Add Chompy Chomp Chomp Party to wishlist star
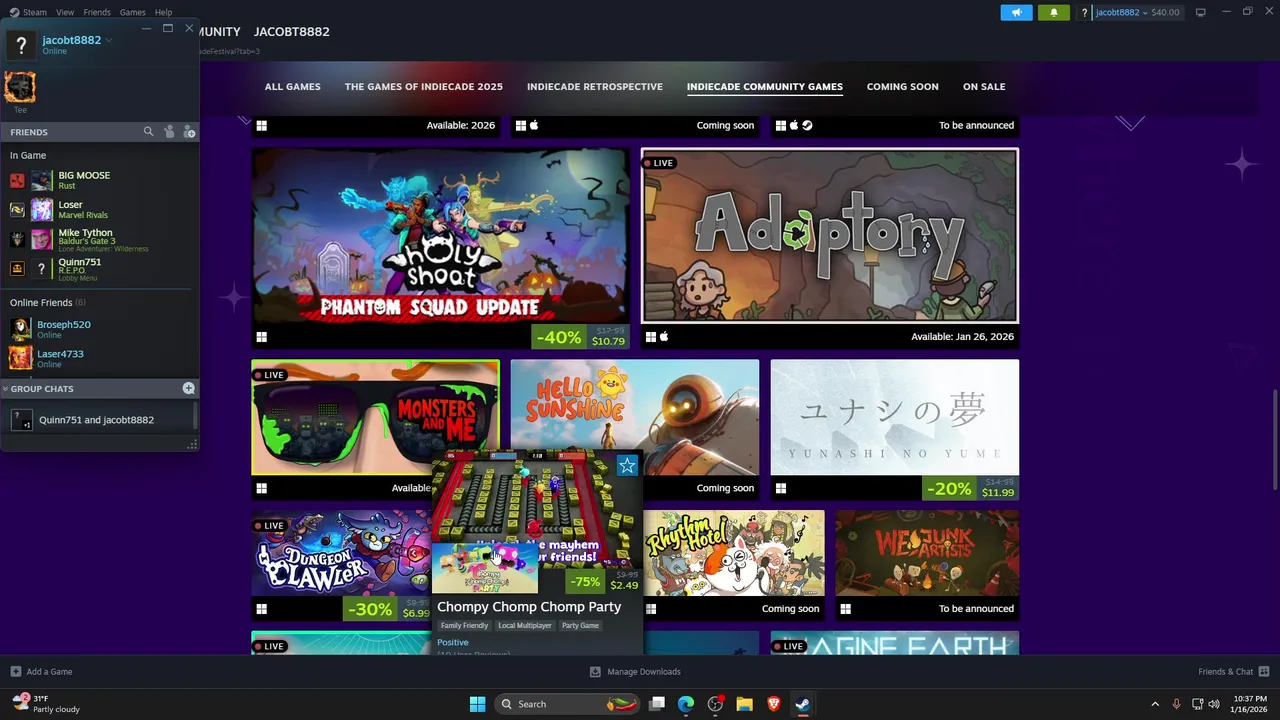The width and height of the screenshot is (1280, 720). pos(627,465)
